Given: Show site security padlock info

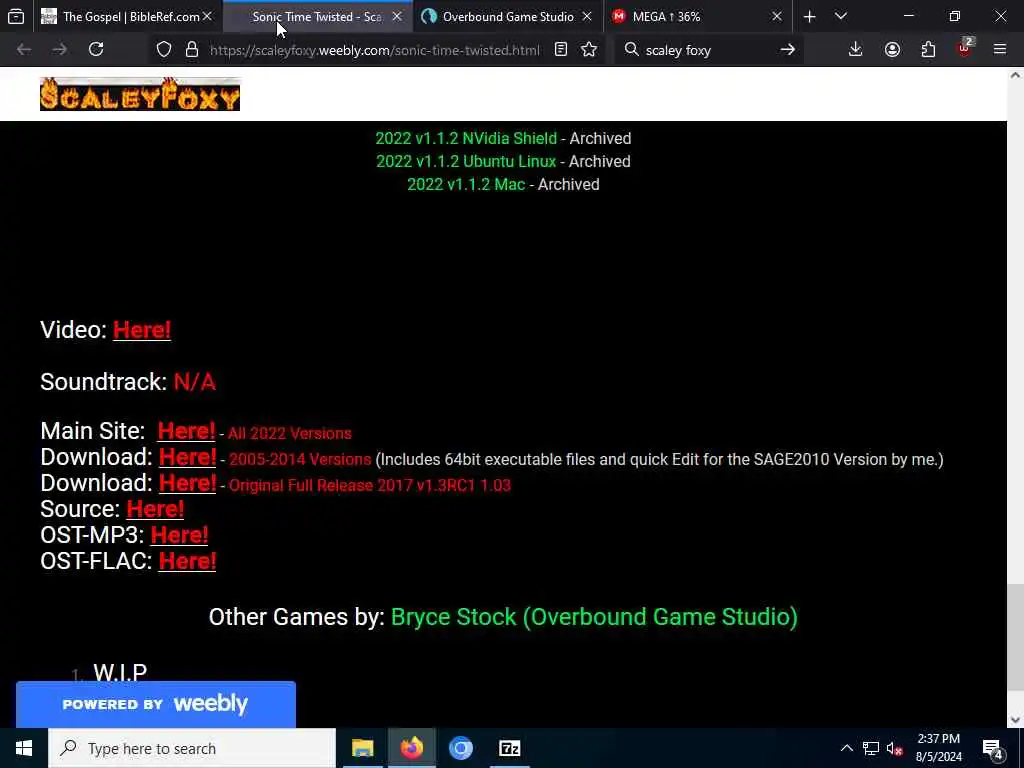Looking at the screenshot, I should click(x=192, y=50).
